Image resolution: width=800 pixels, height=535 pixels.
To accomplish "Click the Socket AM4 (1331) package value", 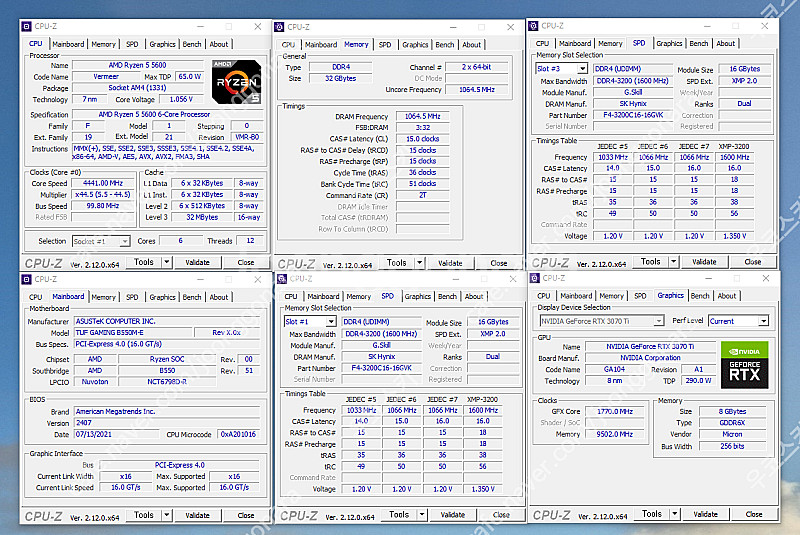I will coord(137,88).
